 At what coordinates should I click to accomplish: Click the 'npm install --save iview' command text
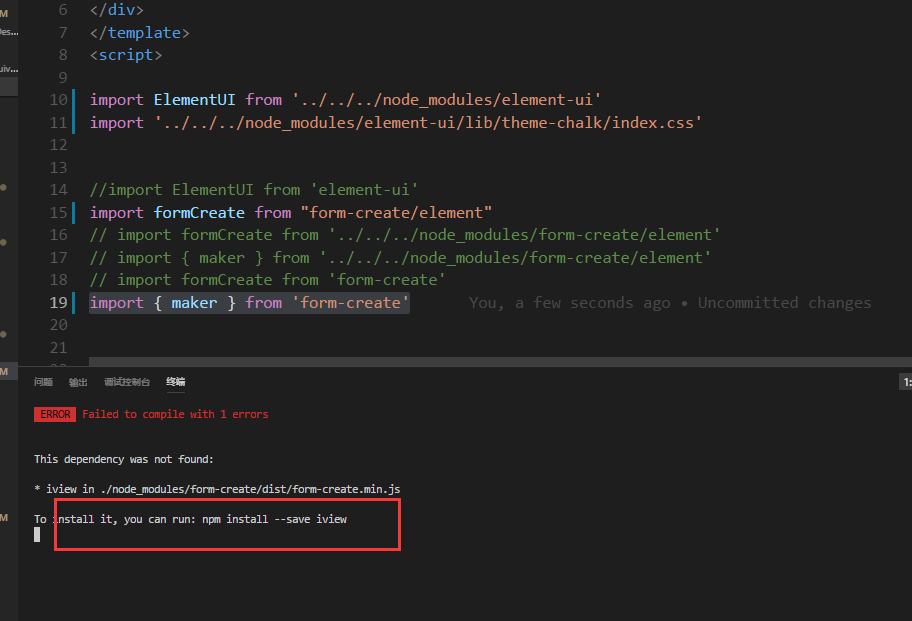275,518
